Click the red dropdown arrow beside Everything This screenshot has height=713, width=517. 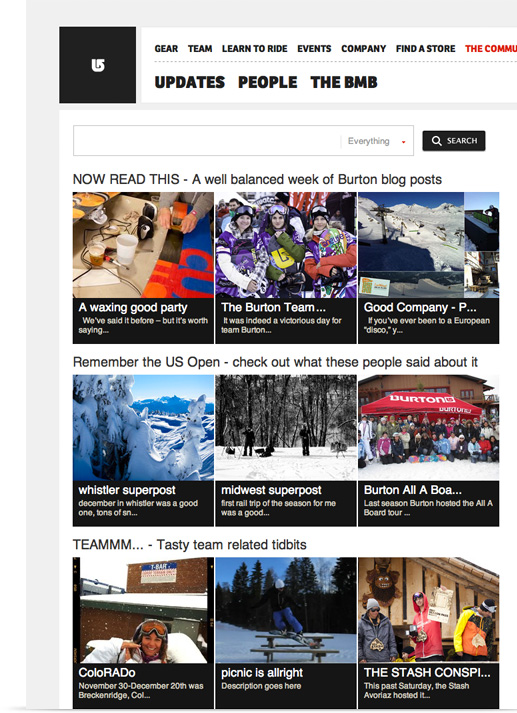tap(403, 142)
